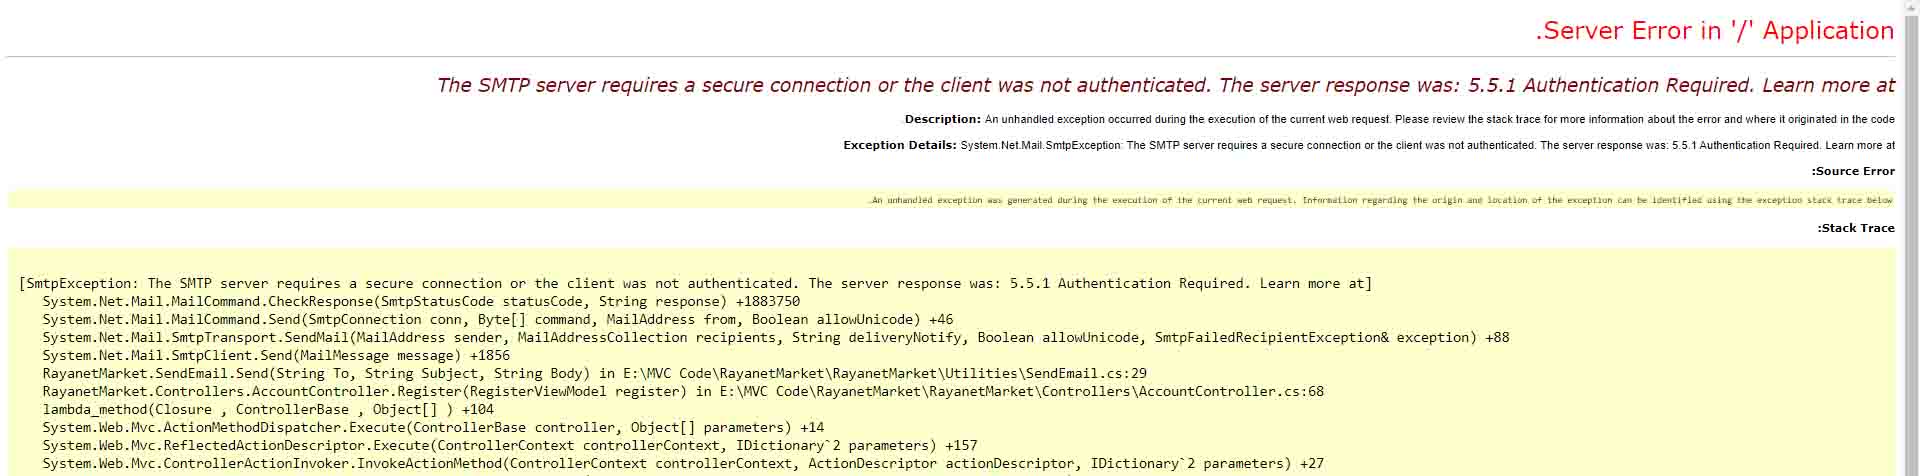
Task: Click the AccountController.cs:68 stack trace line
Action: [x=682, y=392]
